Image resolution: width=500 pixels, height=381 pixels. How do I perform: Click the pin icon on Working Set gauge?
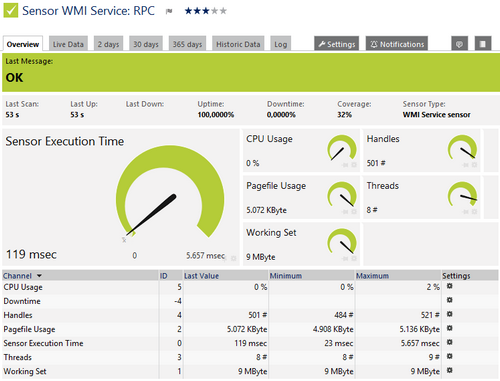click(x=345, y=259)
